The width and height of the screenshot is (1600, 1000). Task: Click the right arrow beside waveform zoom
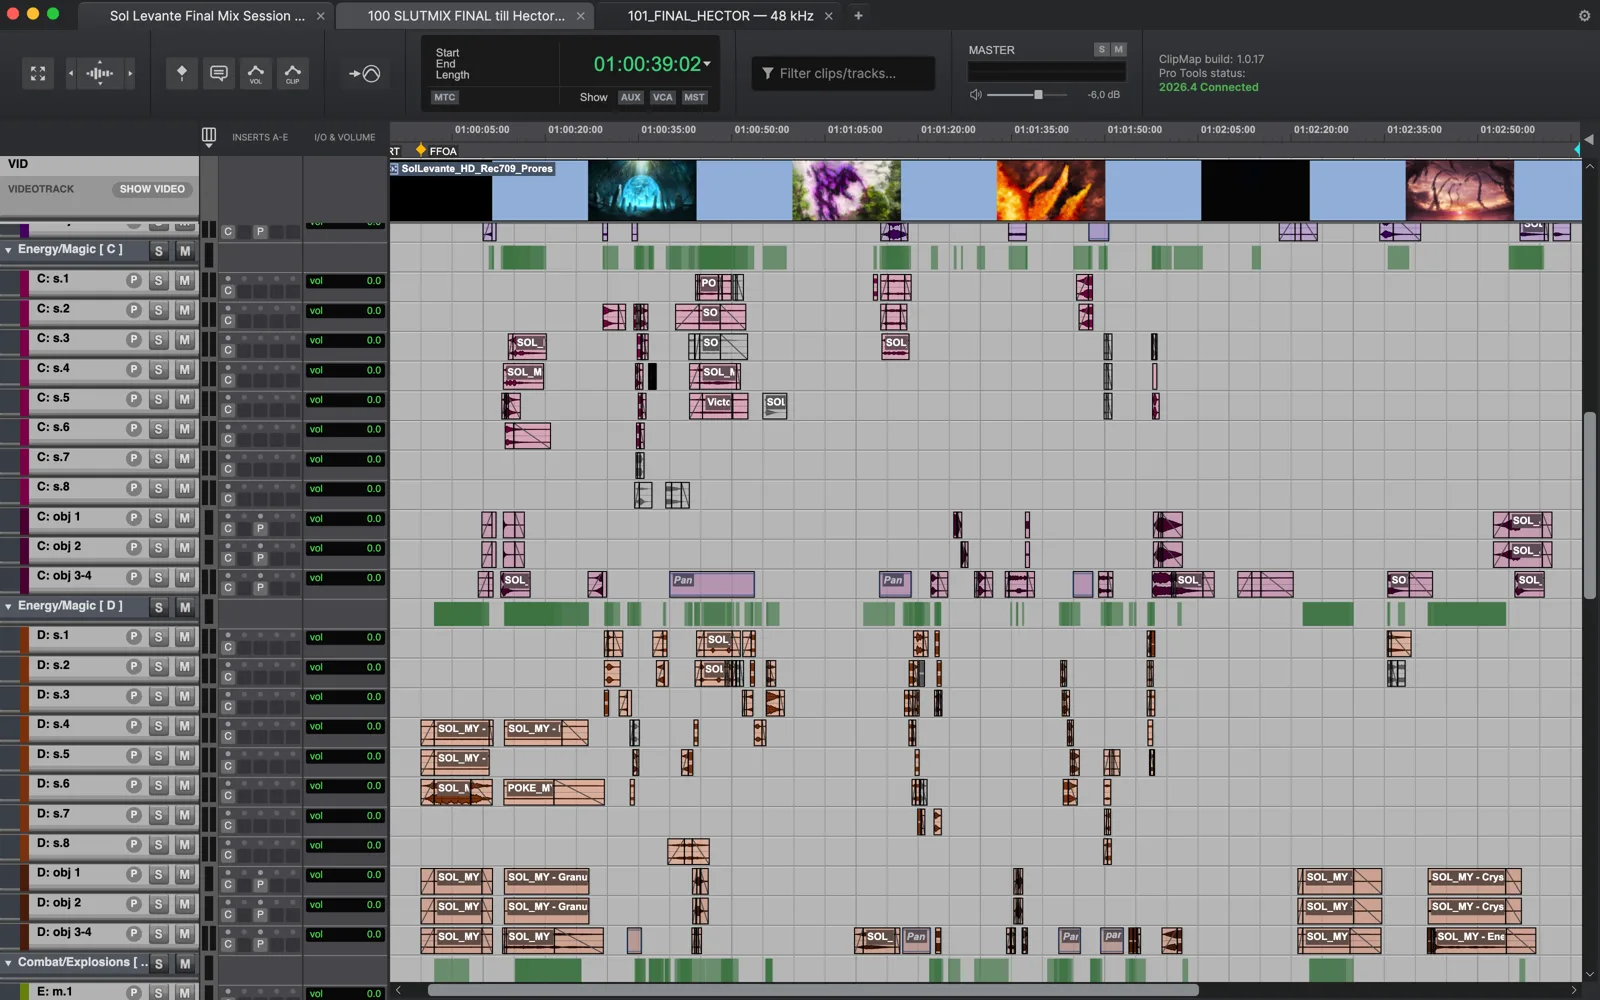(x=130, y=73)
